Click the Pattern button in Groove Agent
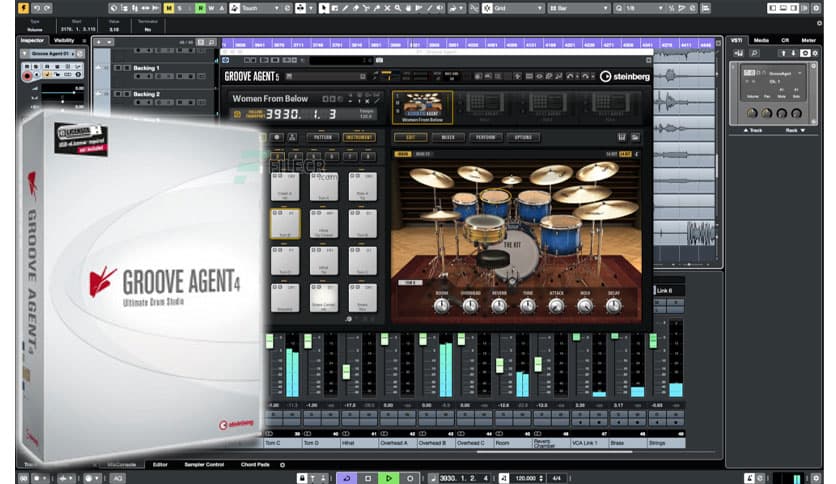Screen dimensions: 836x484 (323, 137)
